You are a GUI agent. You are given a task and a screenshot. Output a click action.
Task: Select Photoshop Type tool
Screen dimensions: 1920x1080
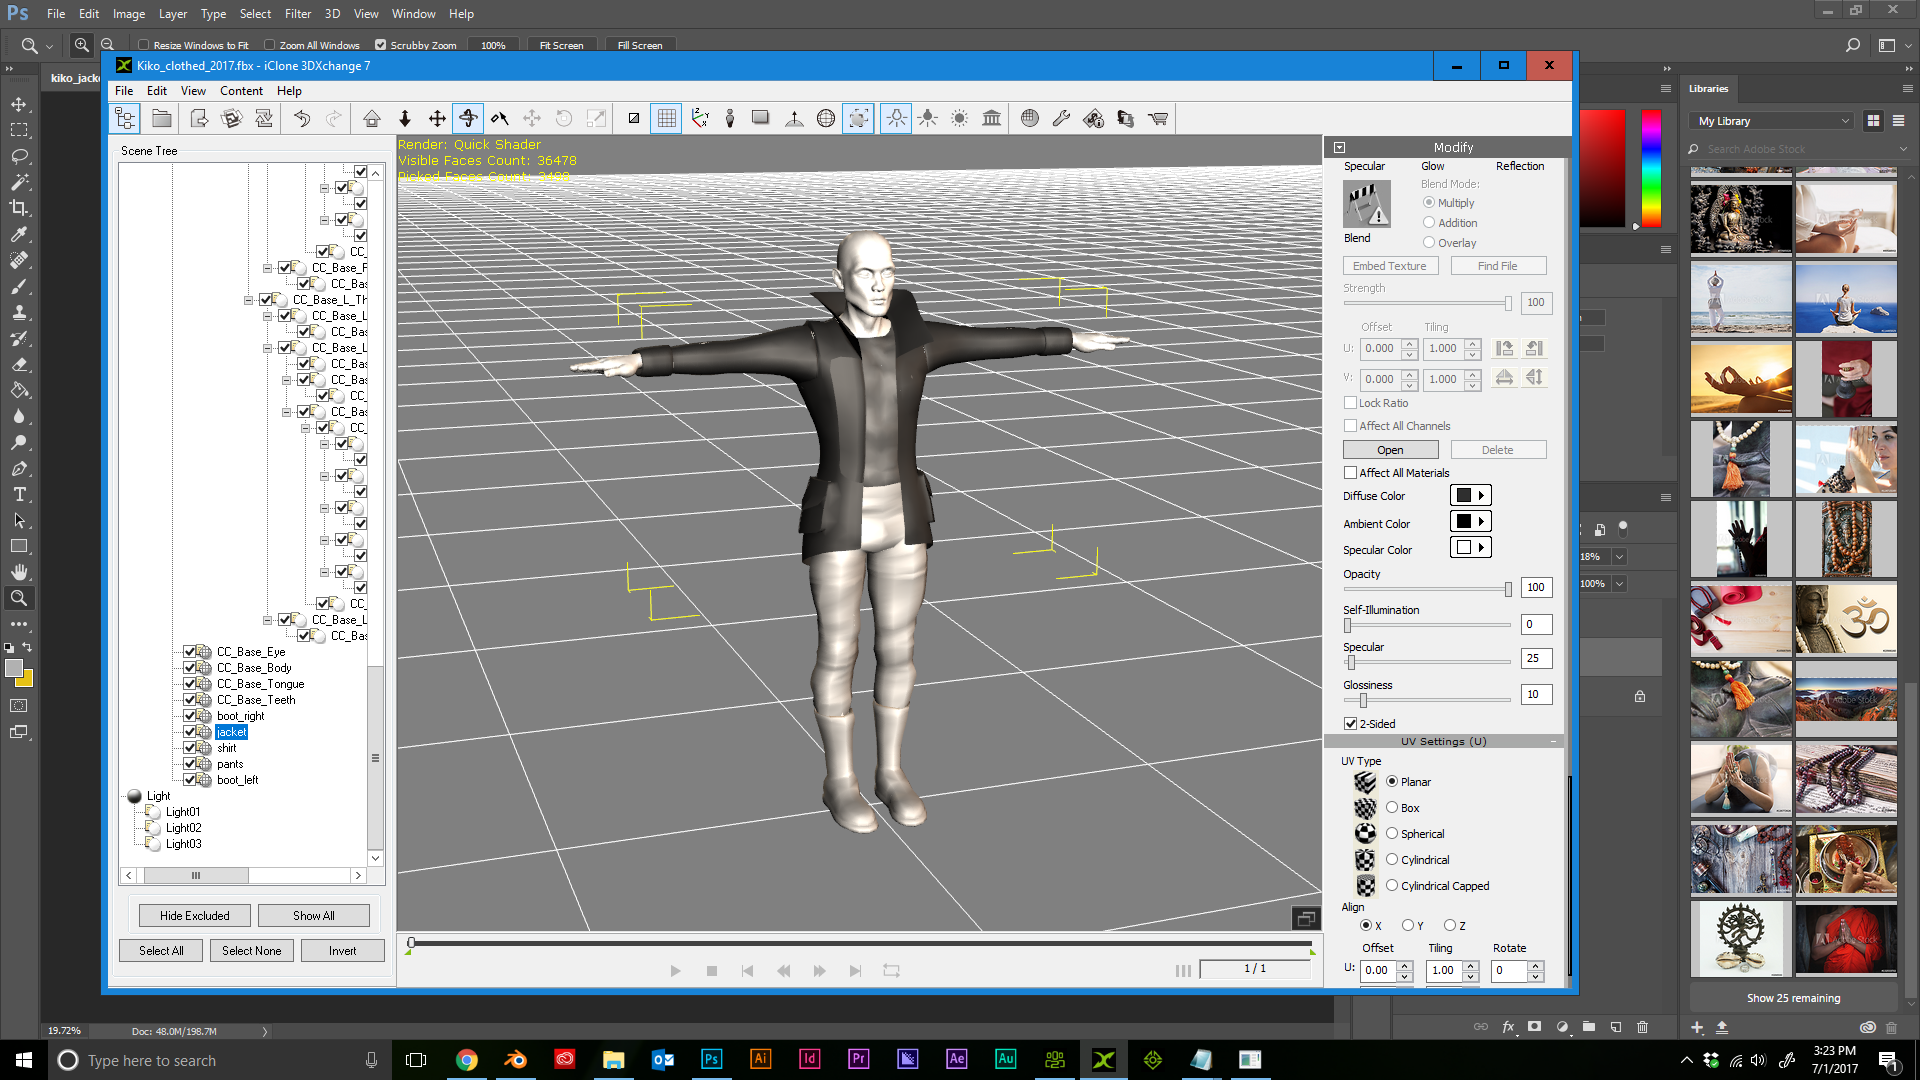click(x=19, y=494)
